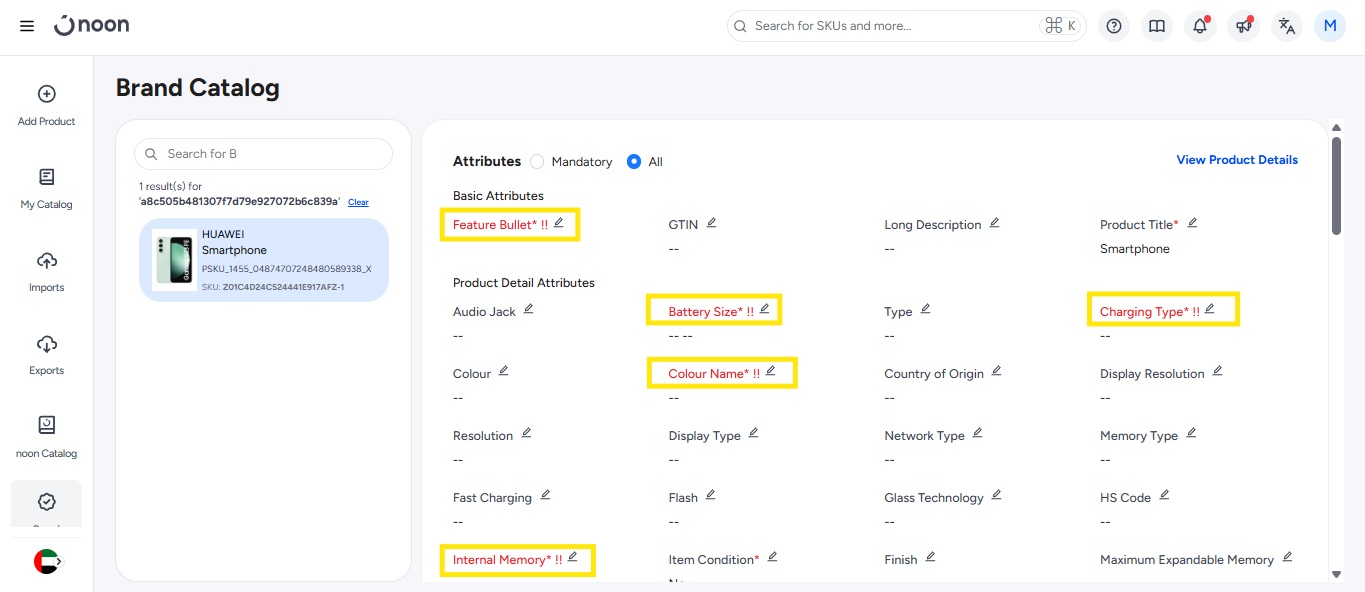Screen dimensions: 1365x592
Task: Open the UAE country flag selector
Action: tap(47, 562)
